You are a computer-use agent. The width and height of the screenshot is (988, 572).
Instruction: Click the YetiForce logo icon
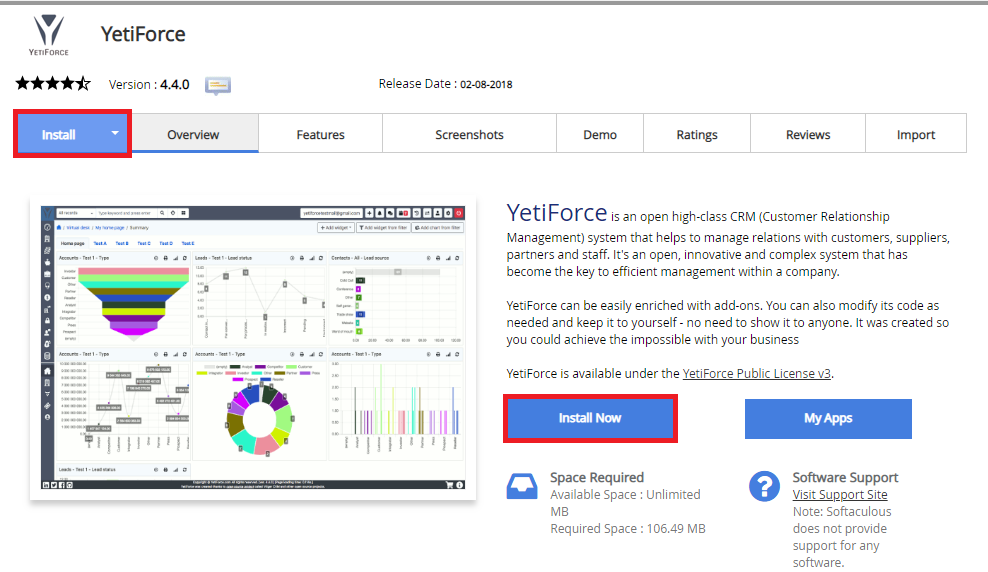click(48, 36)
